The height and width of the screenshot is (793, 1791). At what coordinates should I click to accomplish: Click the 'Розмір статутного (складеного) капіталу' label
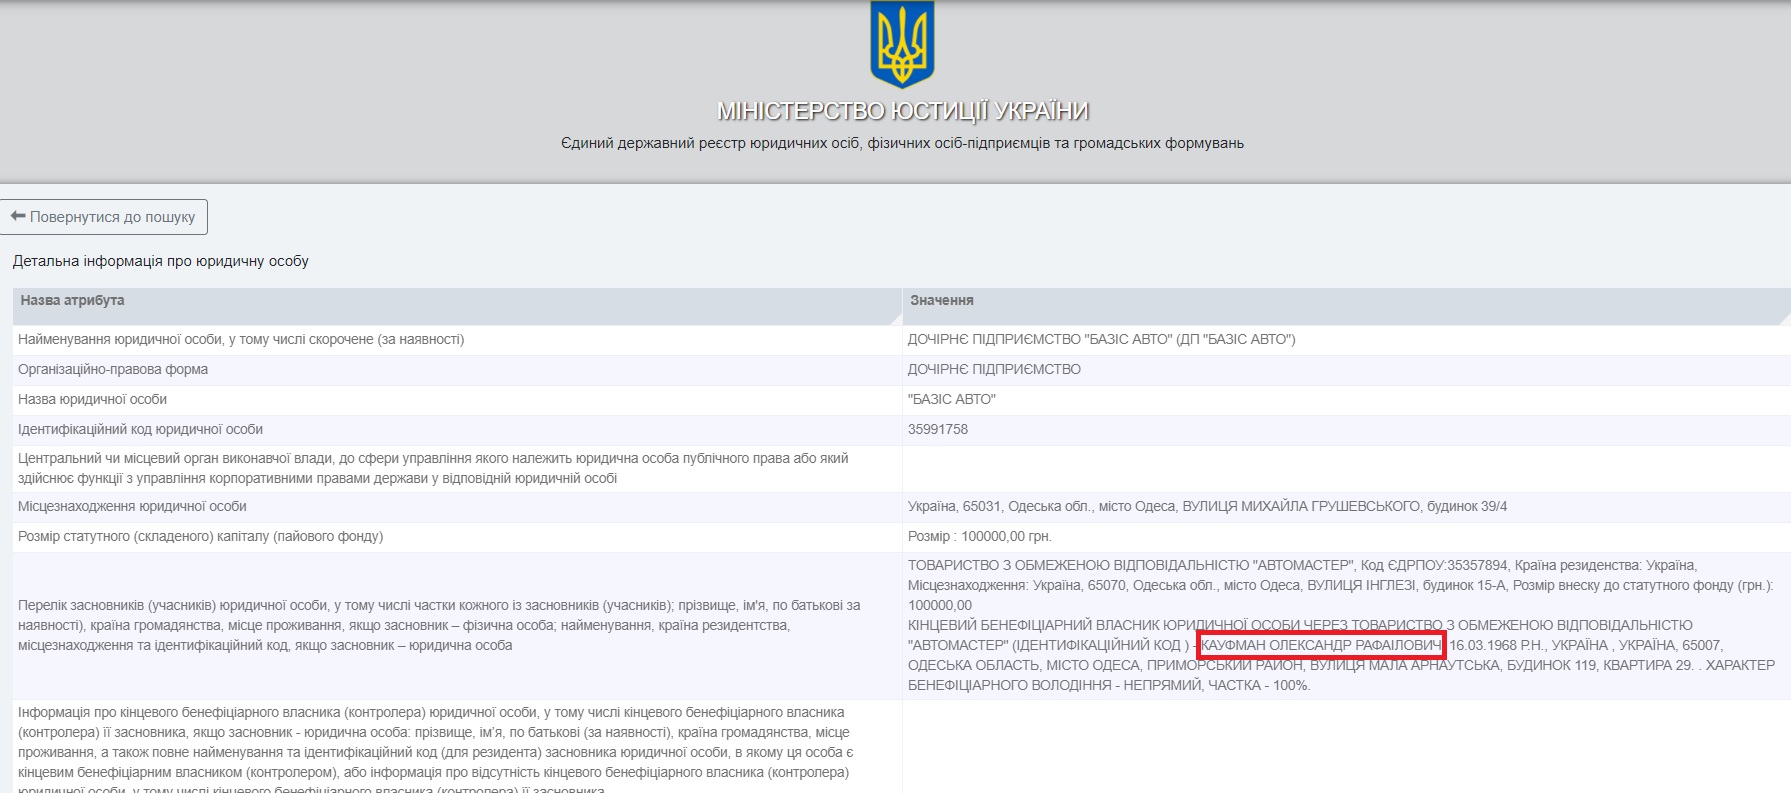pyautogui.click(x=200, y=537)
